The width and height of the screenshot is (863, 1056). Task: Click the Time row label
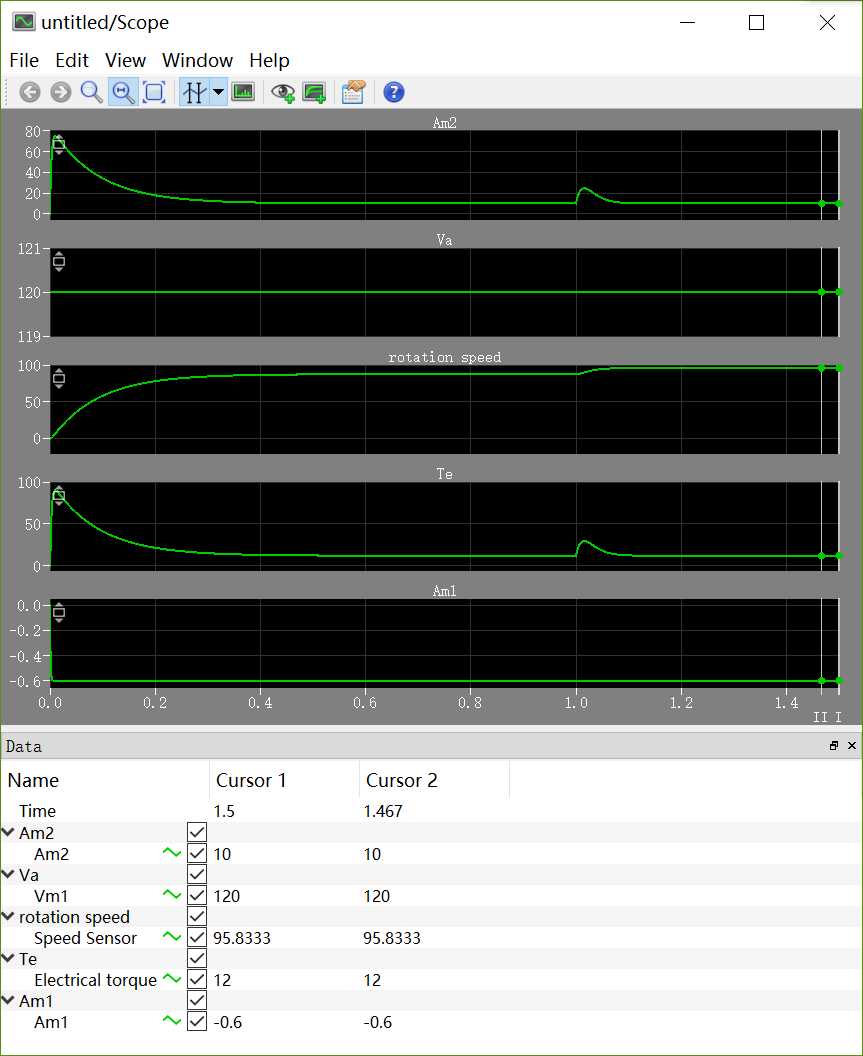[37, 811]
